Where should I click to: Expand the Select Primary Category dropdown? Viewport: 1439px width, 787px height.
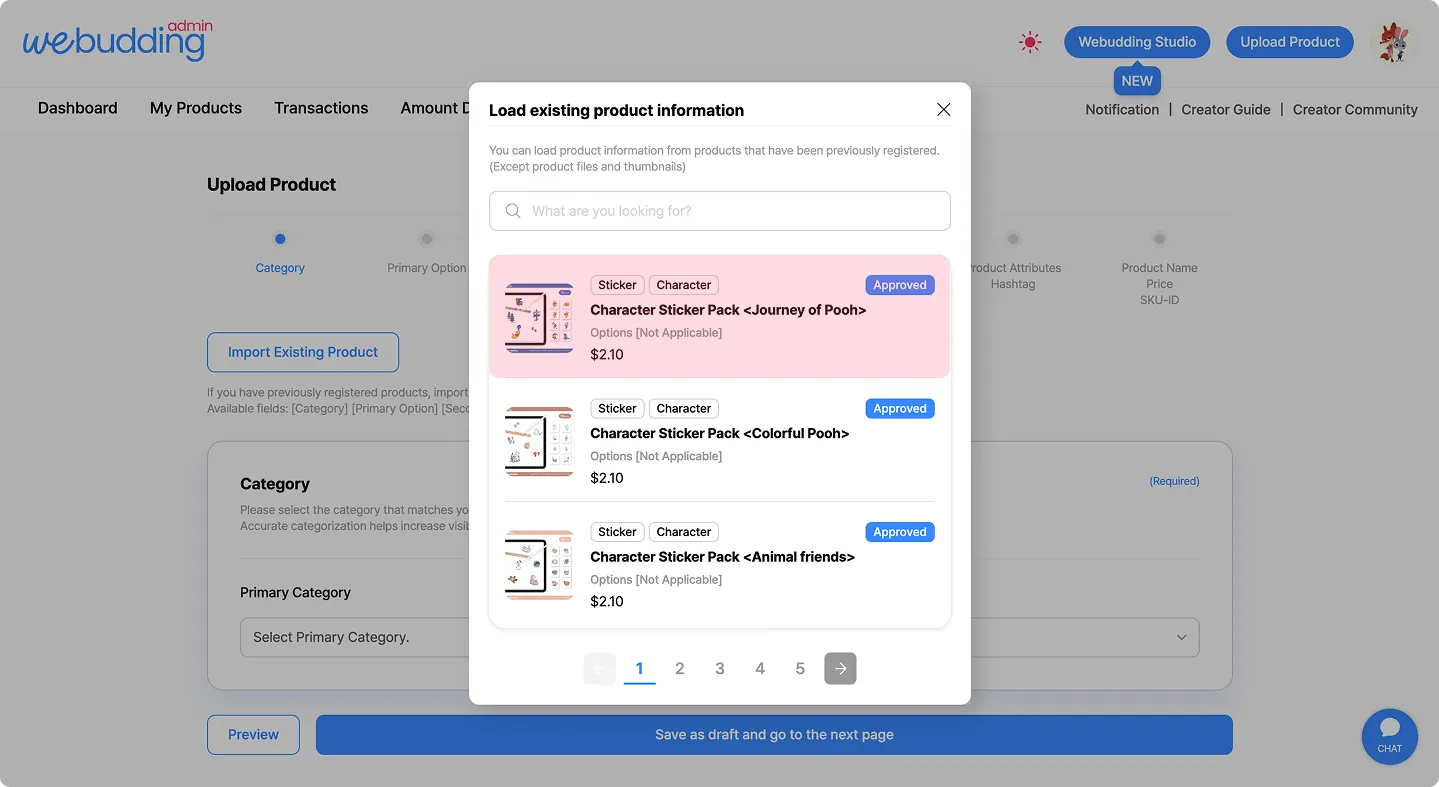[720, 637]
